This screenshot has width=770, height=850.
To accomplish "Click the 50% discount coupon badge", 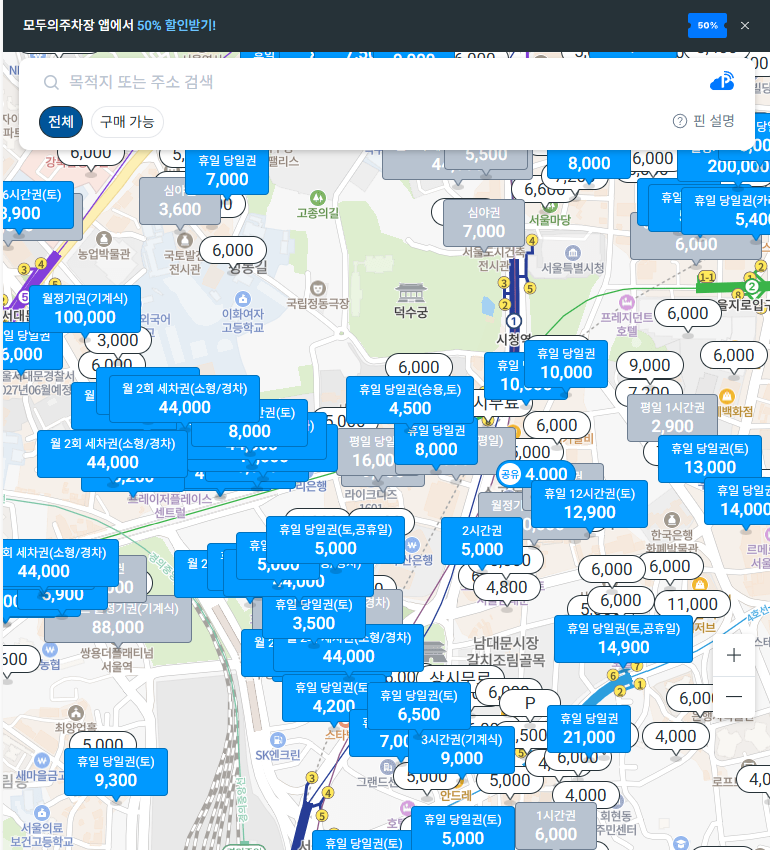I will pos(707,25).
